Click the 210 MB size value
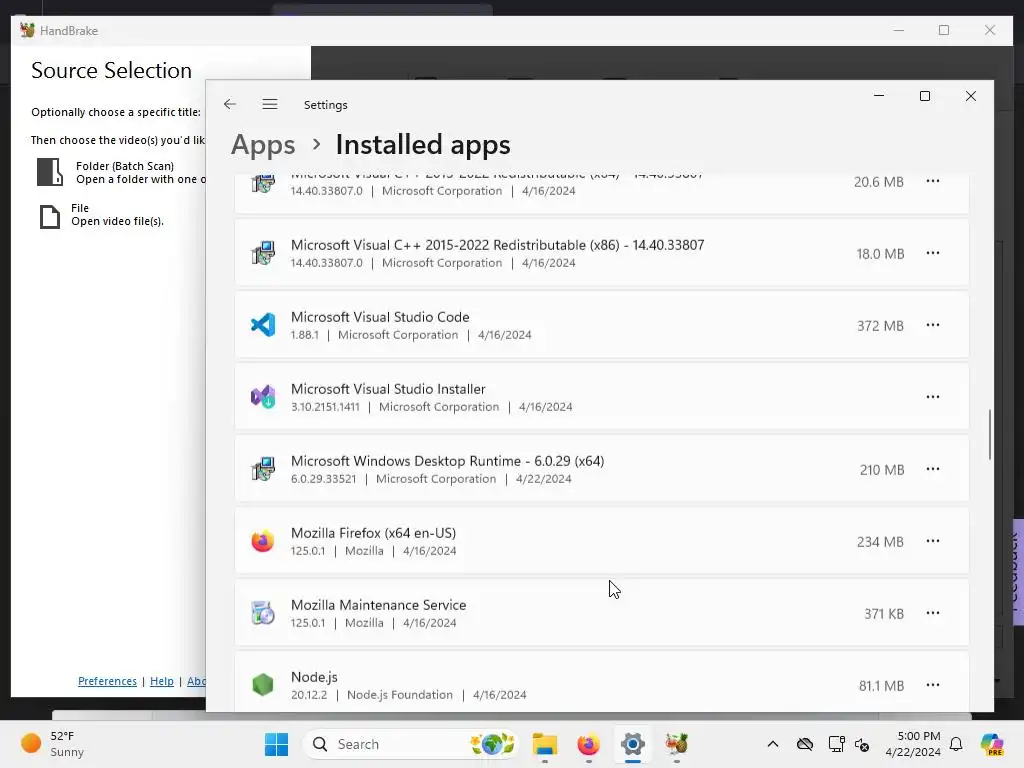1024x768 pixels. click(x=882, y=470)
